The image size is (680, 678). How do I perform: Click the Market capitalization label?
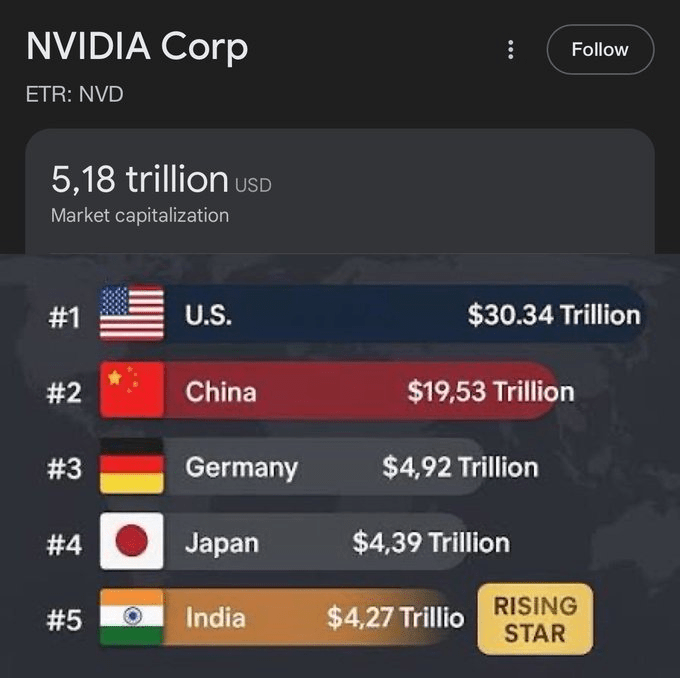click(x=140, y=215)
